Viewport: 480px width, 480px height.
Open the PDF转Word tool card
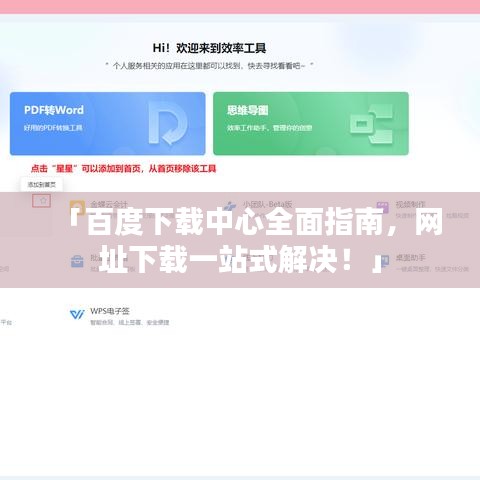pyautogui.click(x=108, y=124)
